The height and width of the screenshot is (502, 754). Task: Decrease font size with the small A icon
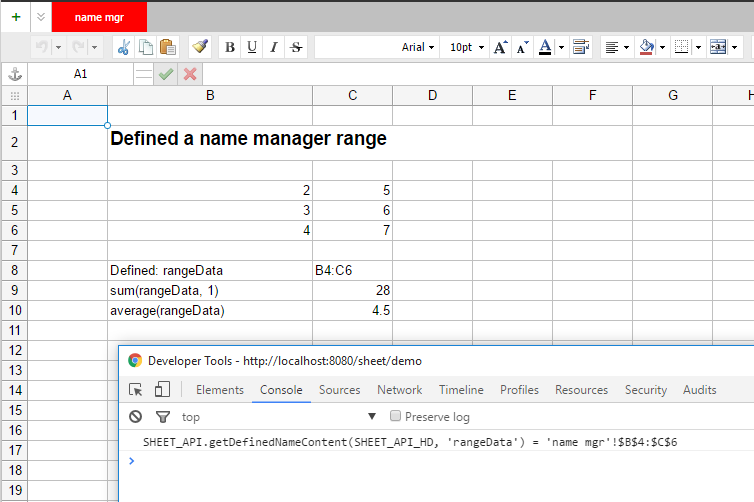tap(522, 47)
